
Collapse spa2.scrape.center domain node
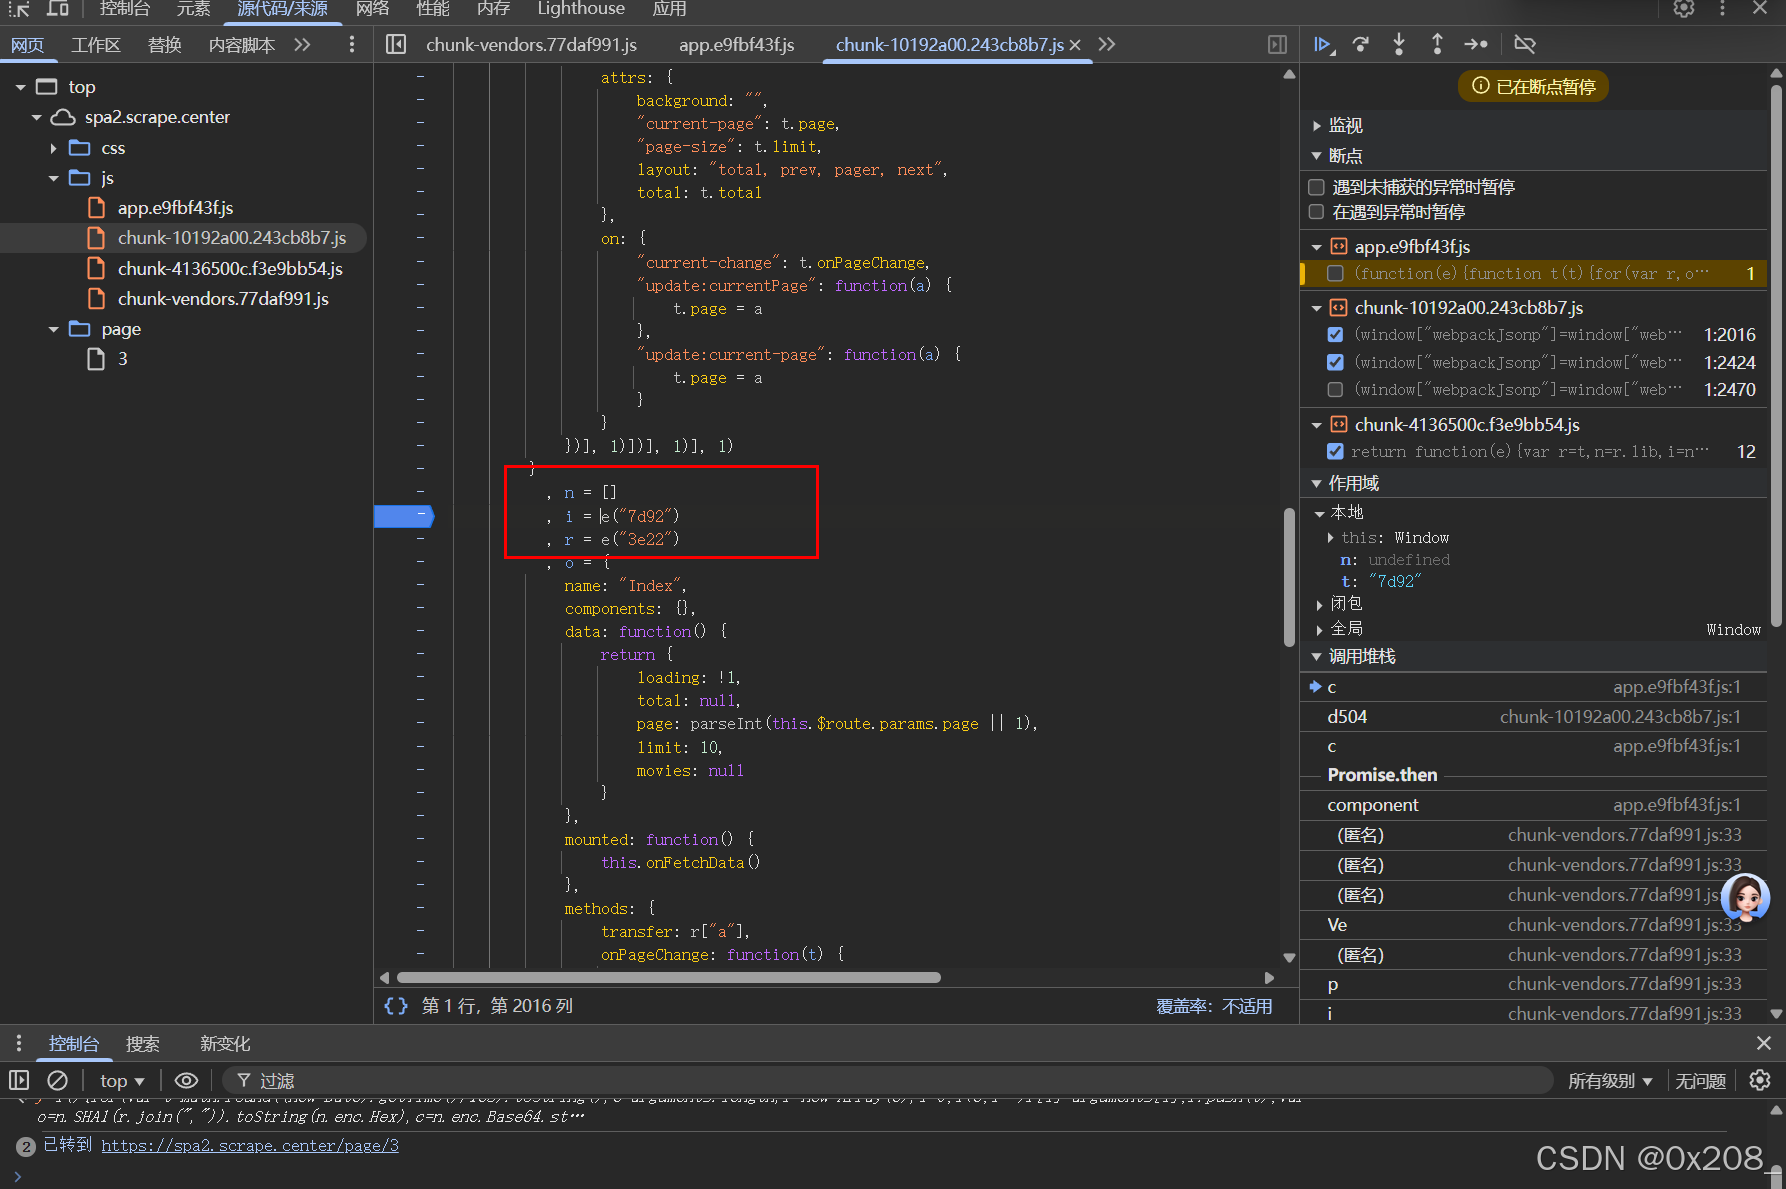(37, 117)
